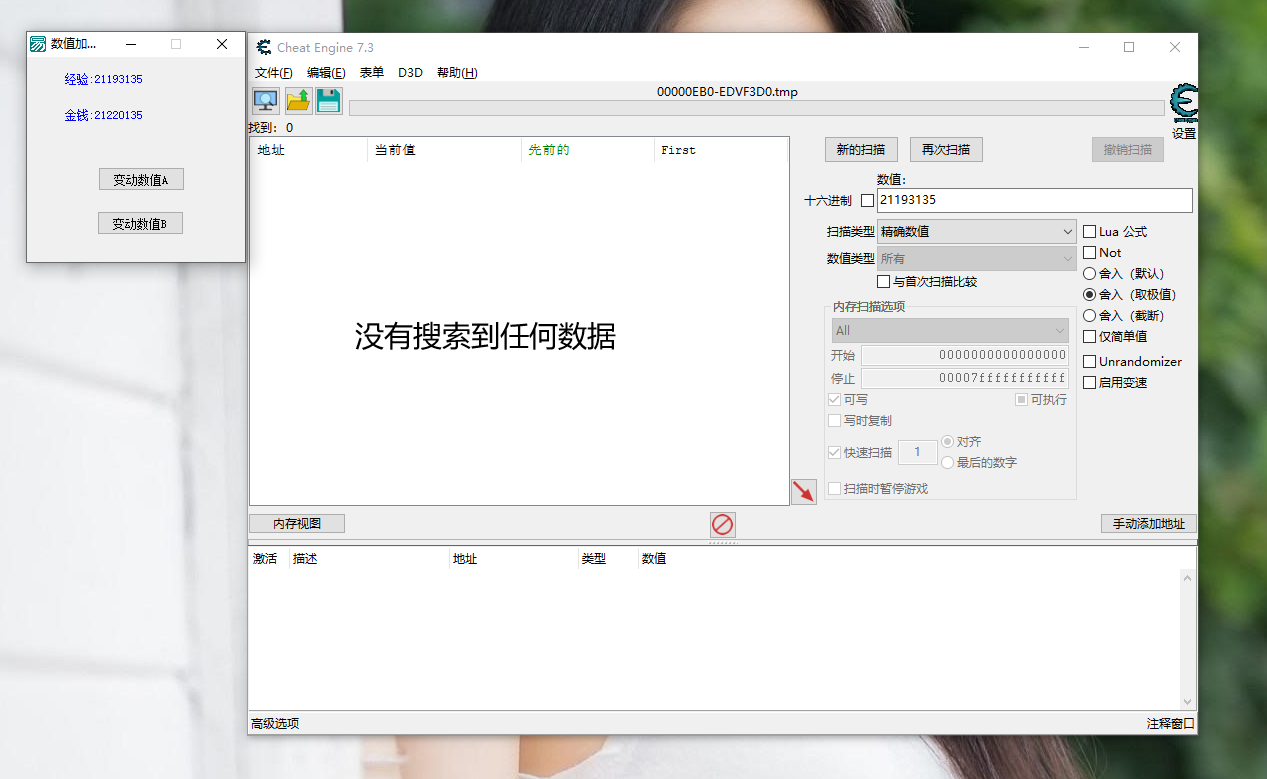Open the 表单 menu

(372, 73)
